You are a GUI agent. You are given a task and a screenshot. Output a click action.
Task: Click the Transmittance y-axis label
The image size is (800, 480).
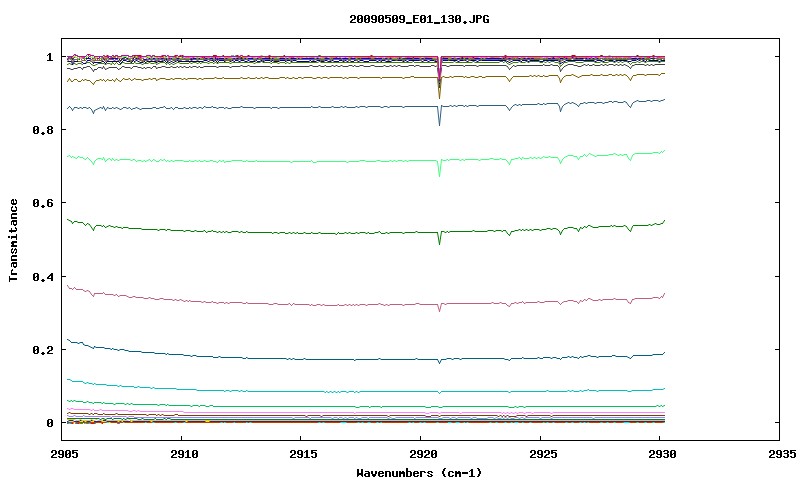[14, 240]
